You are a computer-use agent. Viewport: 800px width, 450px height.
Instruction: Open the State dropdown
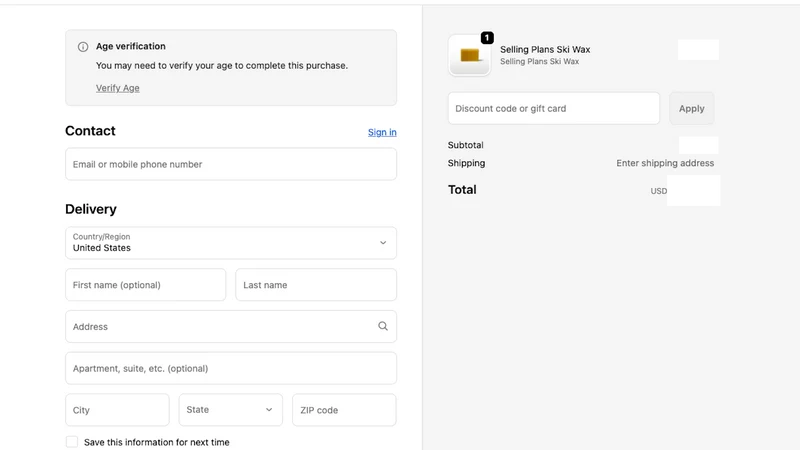pos(231,410)
